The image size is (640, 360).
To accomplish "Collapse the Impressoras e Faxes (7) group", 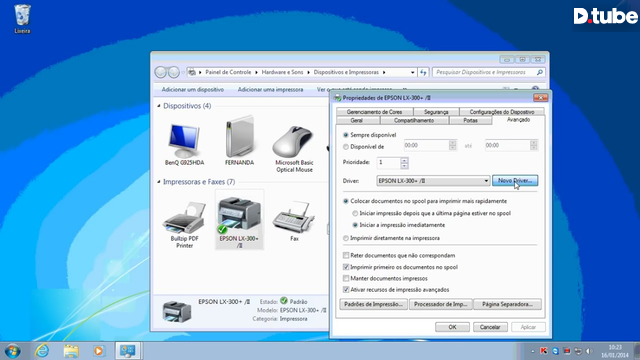I will coord(159,182).
